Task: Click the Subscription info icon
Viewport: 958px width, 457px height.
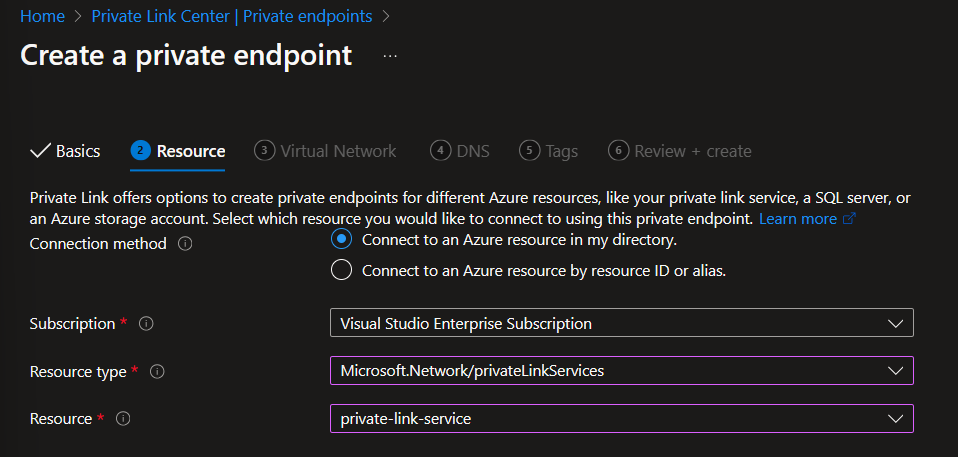Action: pos(147,324)
